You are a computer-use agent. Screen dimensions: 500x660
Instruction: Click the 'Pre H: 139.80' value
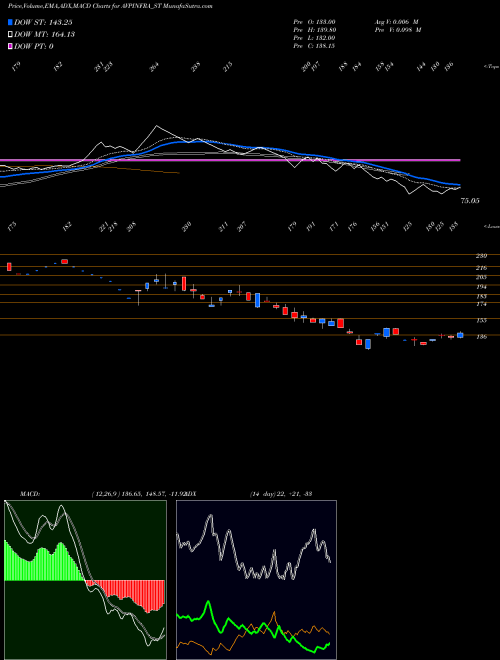[x=314, y=30]
